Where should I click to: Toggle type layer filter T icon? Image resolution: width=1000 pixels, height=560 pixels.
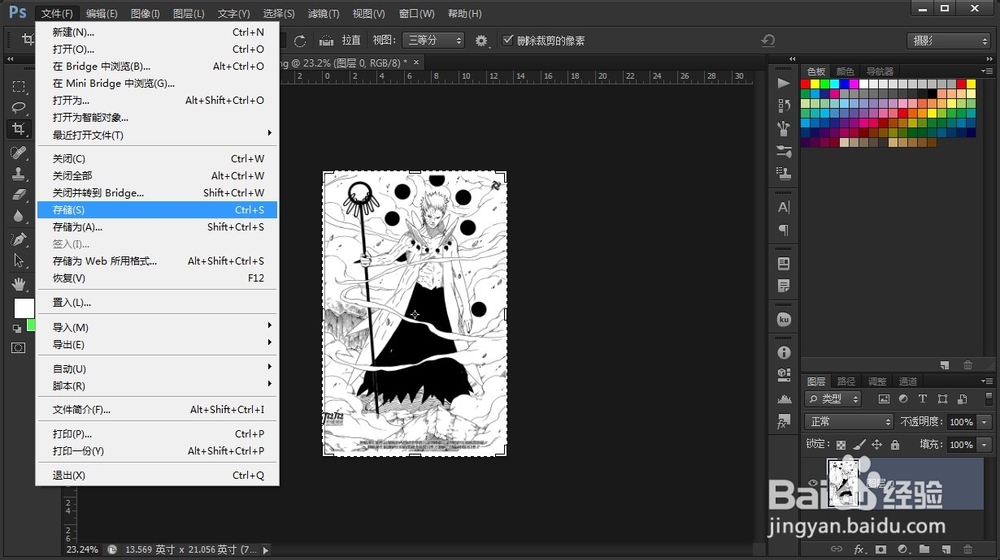click(x=922, y=399)
